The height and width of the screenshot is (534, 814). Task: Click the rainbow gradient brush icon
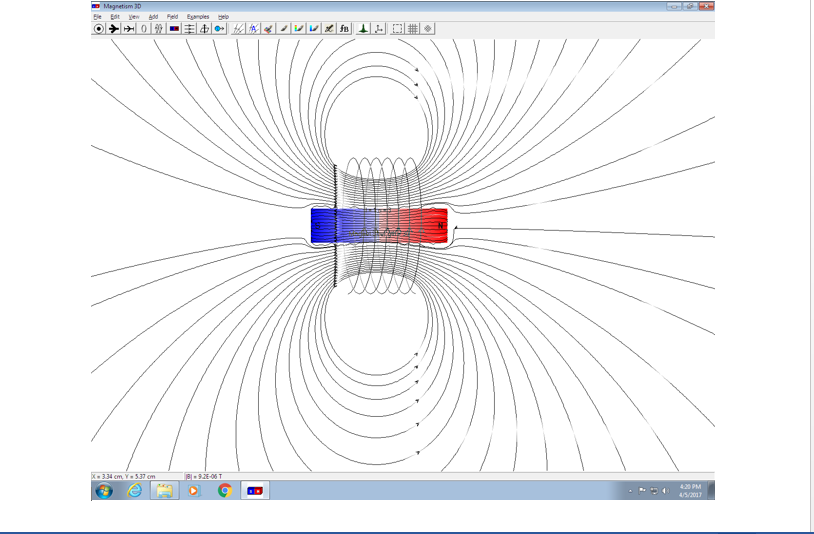click(x=299, y=29)
